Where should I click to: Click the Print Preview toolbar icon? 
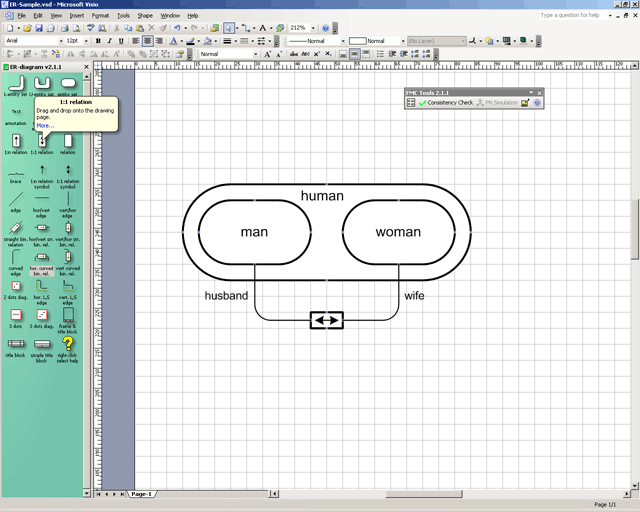click(x=76, y=28)
